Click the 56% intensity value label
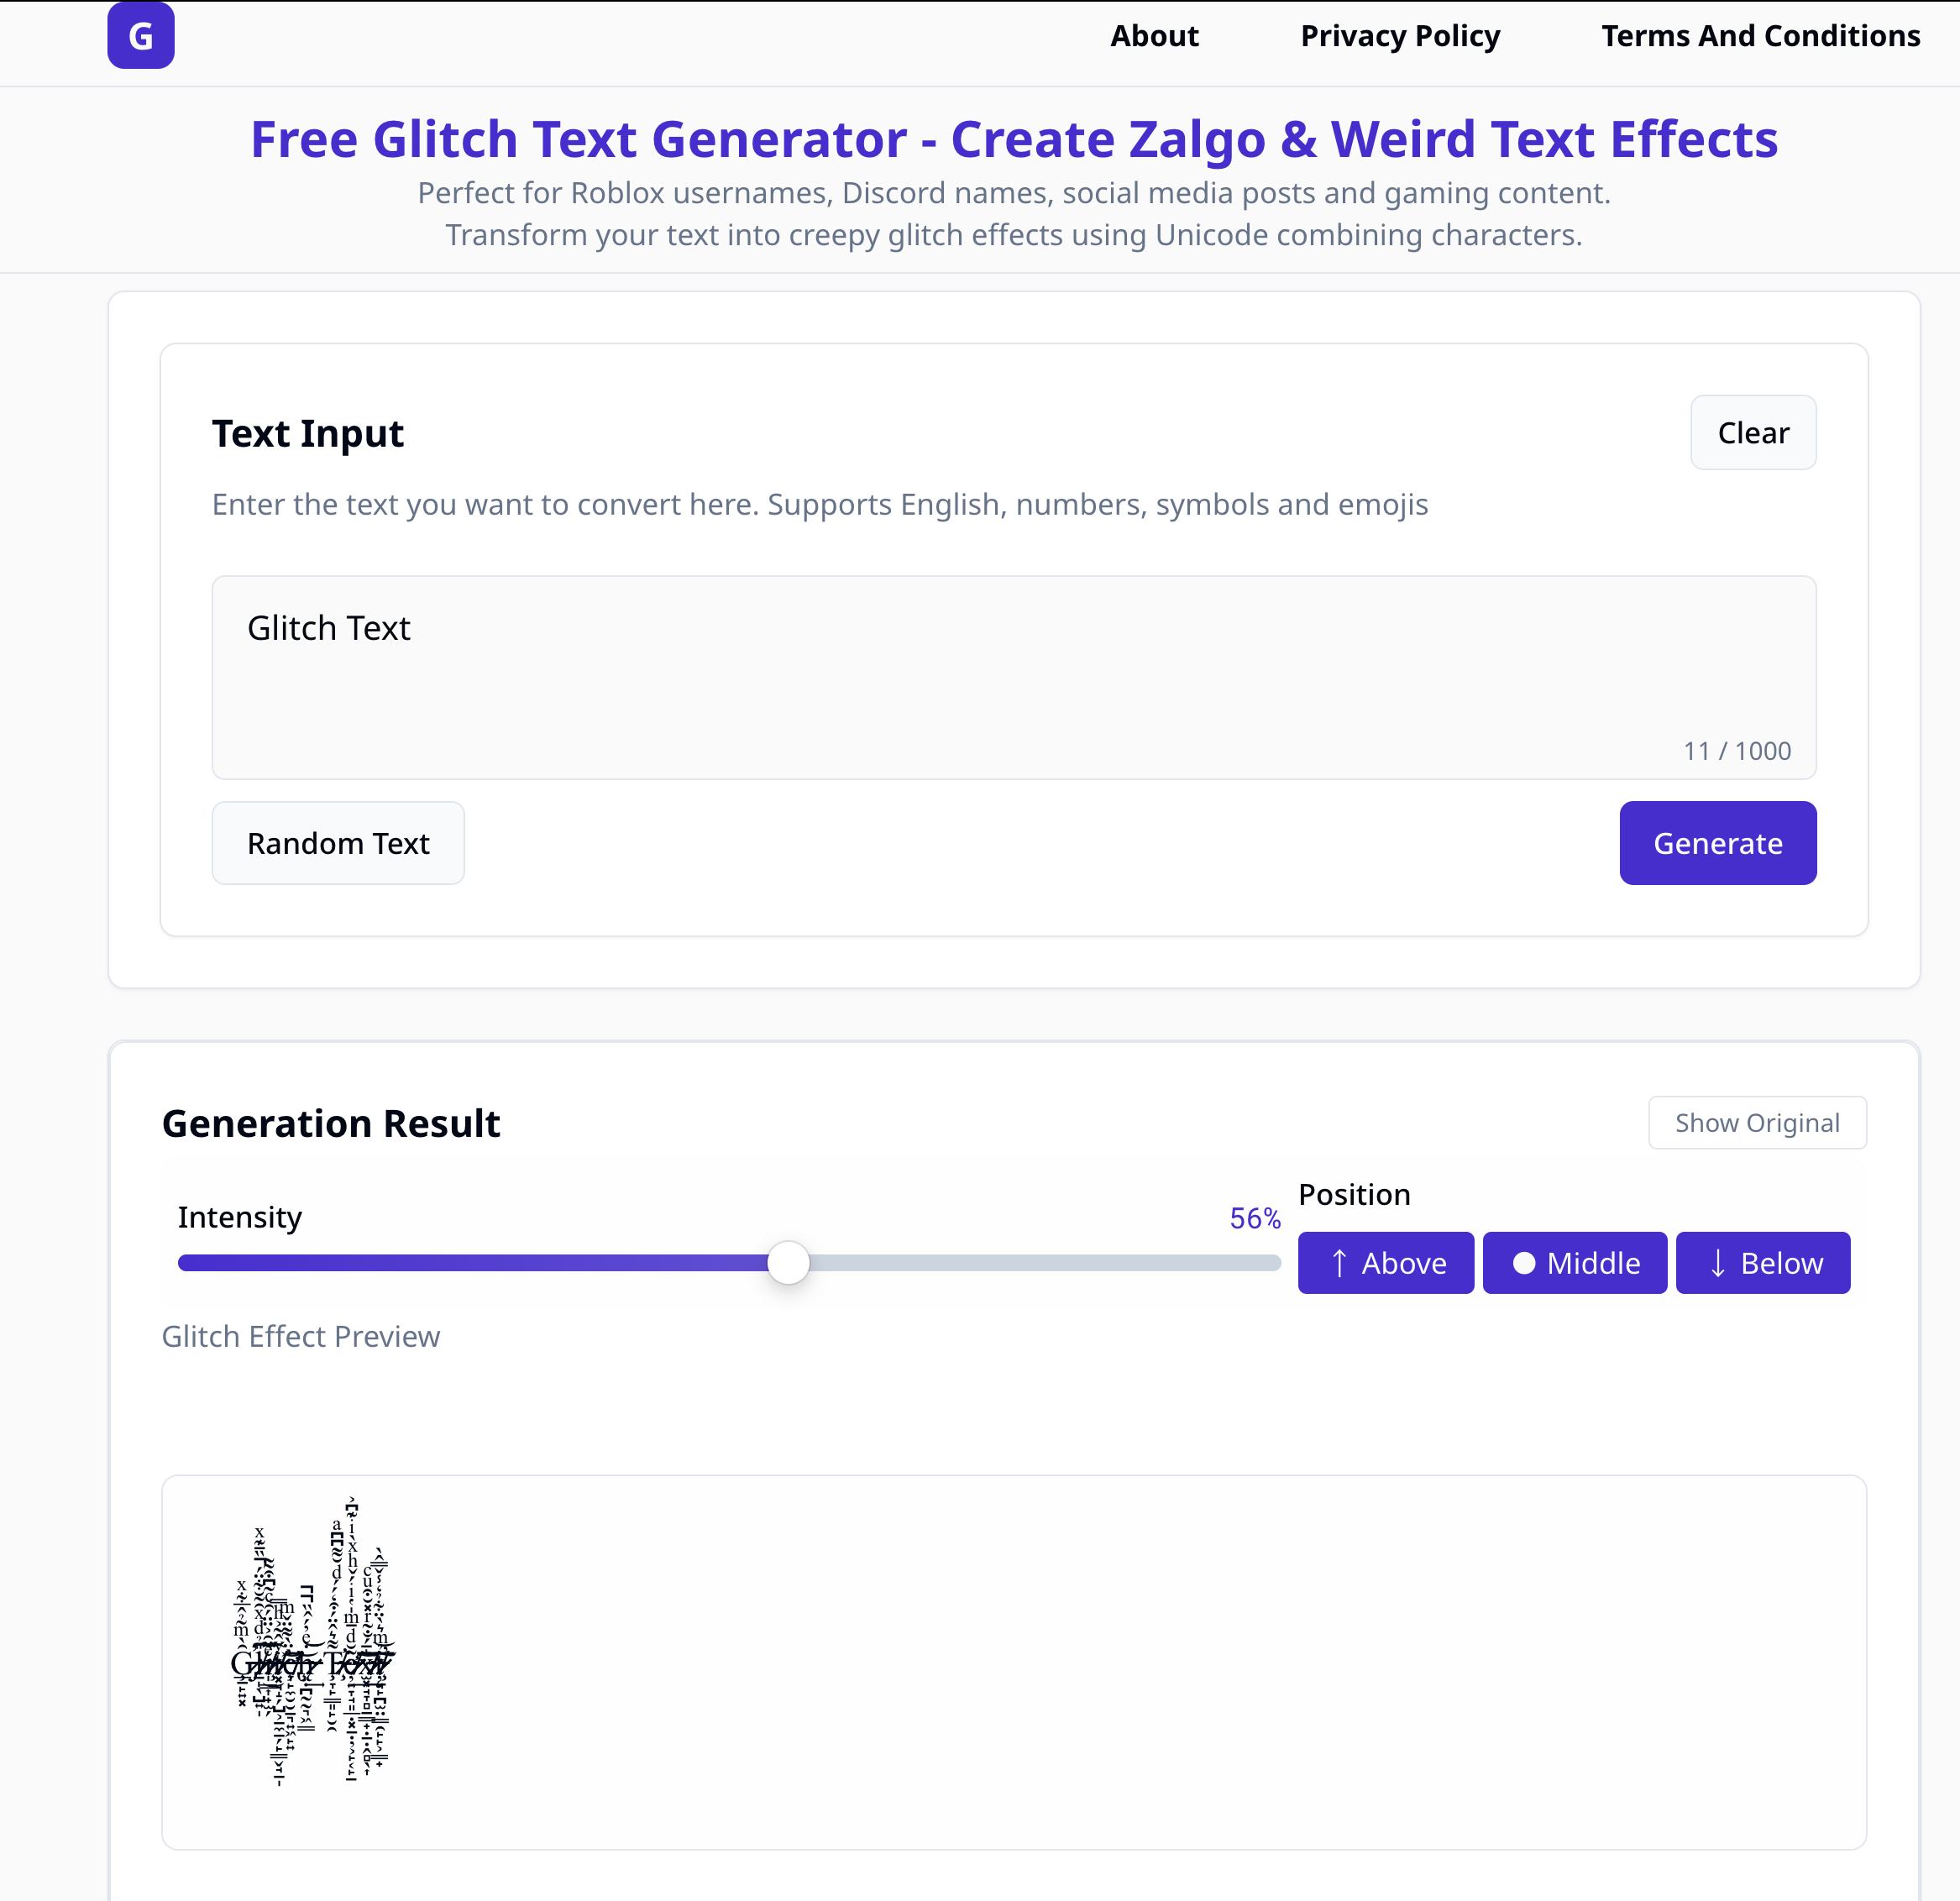The height and width of the screenshot is (1901, 1960). click(1255, 1218)
